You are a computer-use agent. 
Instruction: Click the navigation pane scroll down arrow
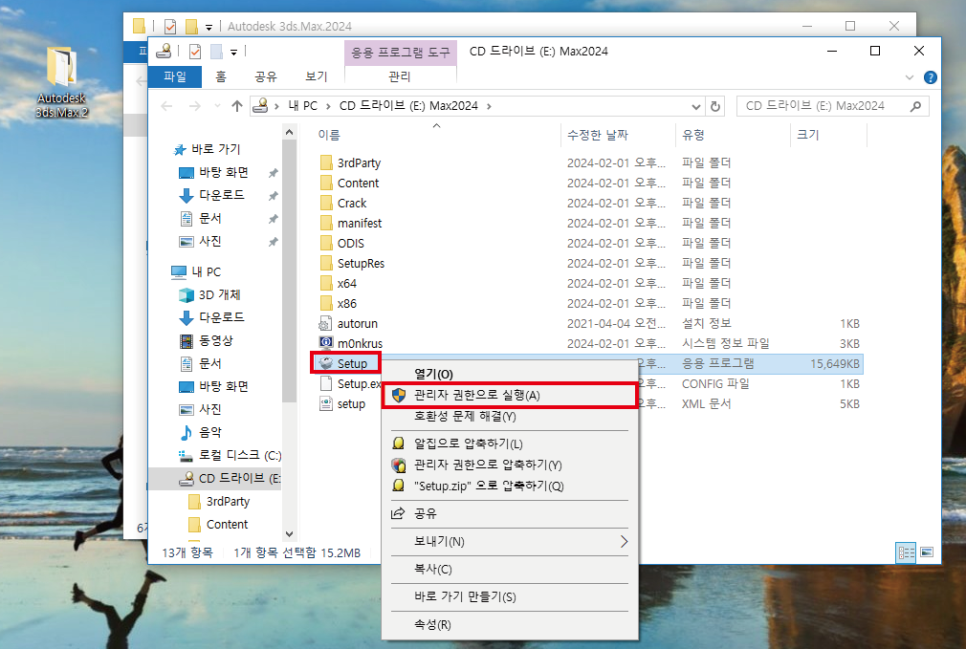pos(289,534)
